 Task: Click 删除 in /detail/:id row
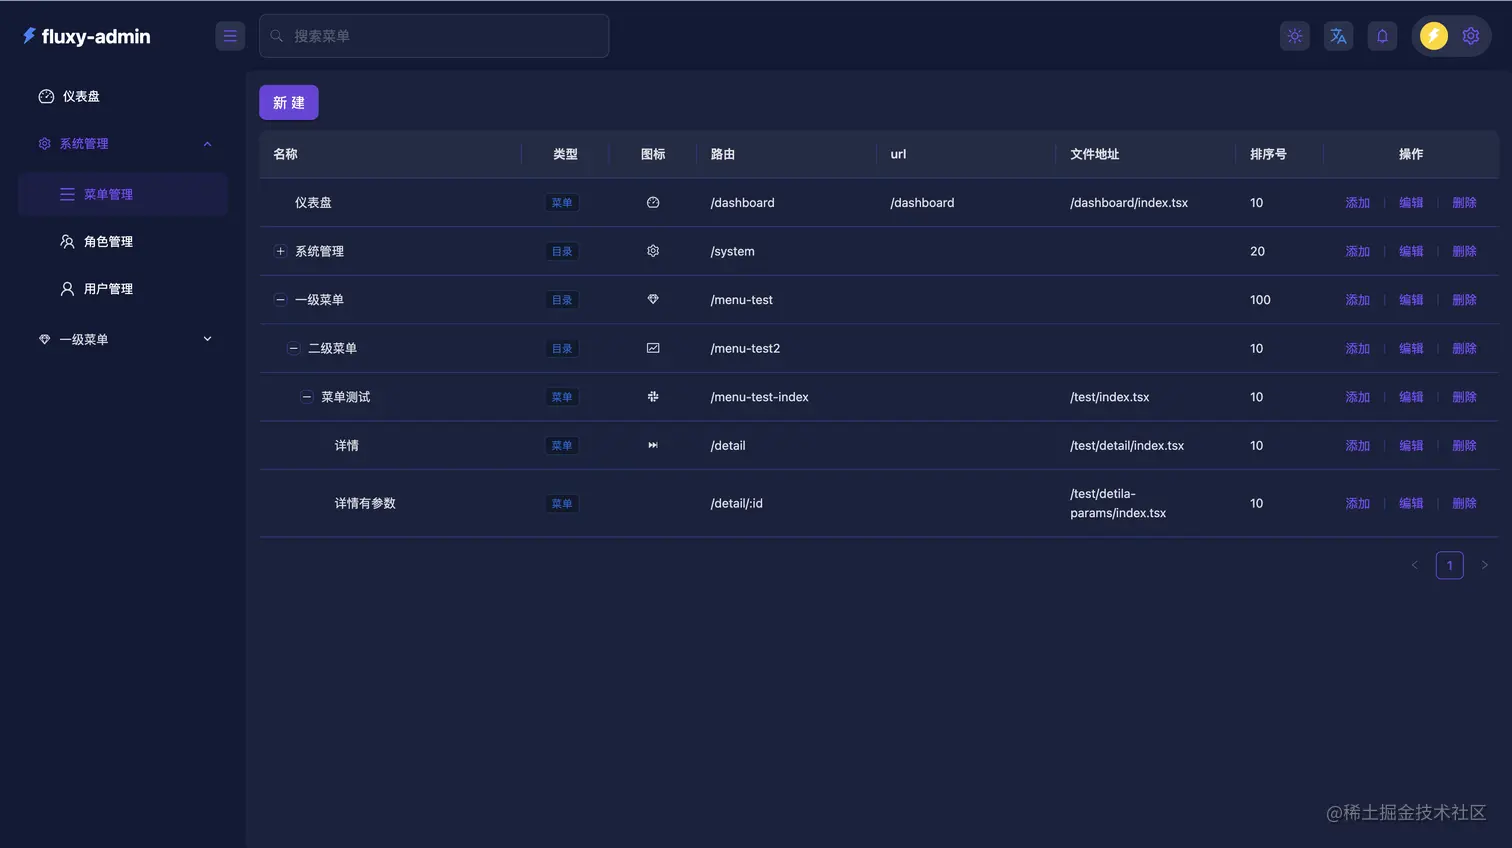pos(1464,503)
